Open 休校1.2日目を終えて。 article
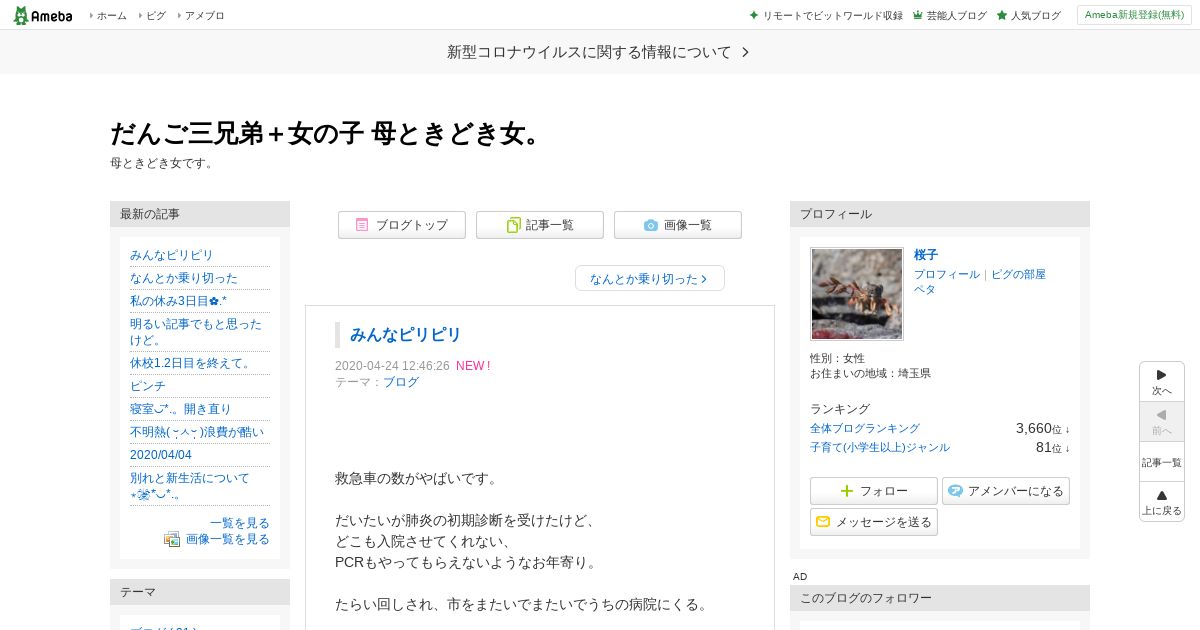The image size is (1200, 630). click(x=190, y=363)
